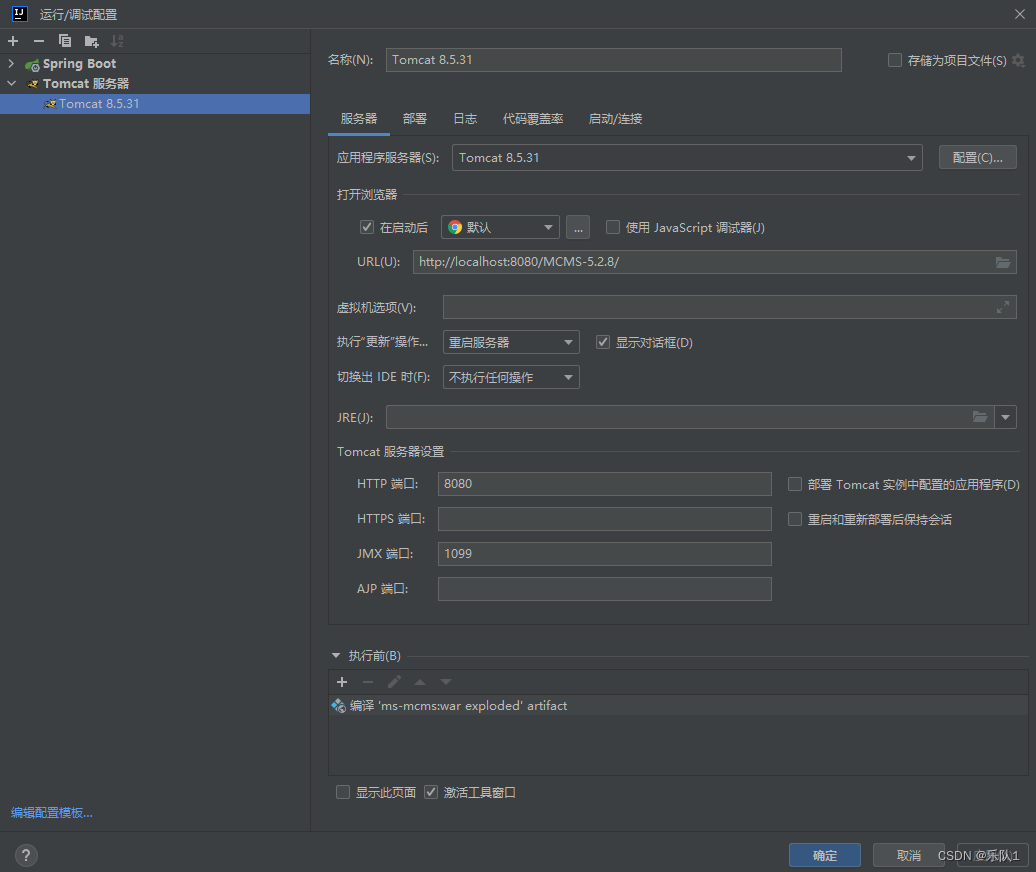Viewport: 1036px width, 872px height.
Task: Click the sort configurations icon in the toolbar
Action: point(117,41)
